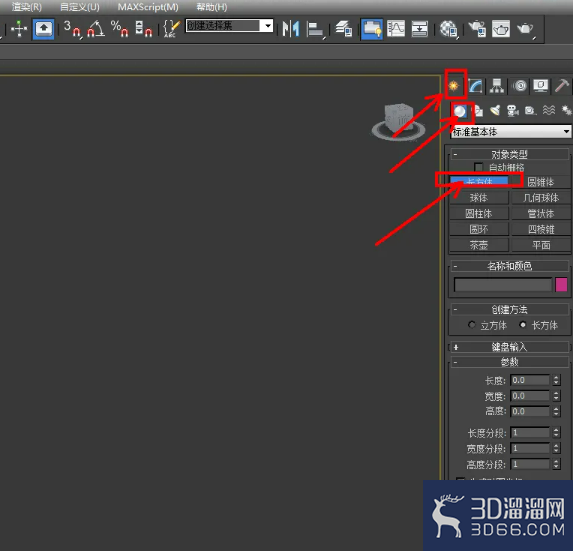
Task: Toggle the Spinner Snap tool
Action: click(x=144, y=29)
